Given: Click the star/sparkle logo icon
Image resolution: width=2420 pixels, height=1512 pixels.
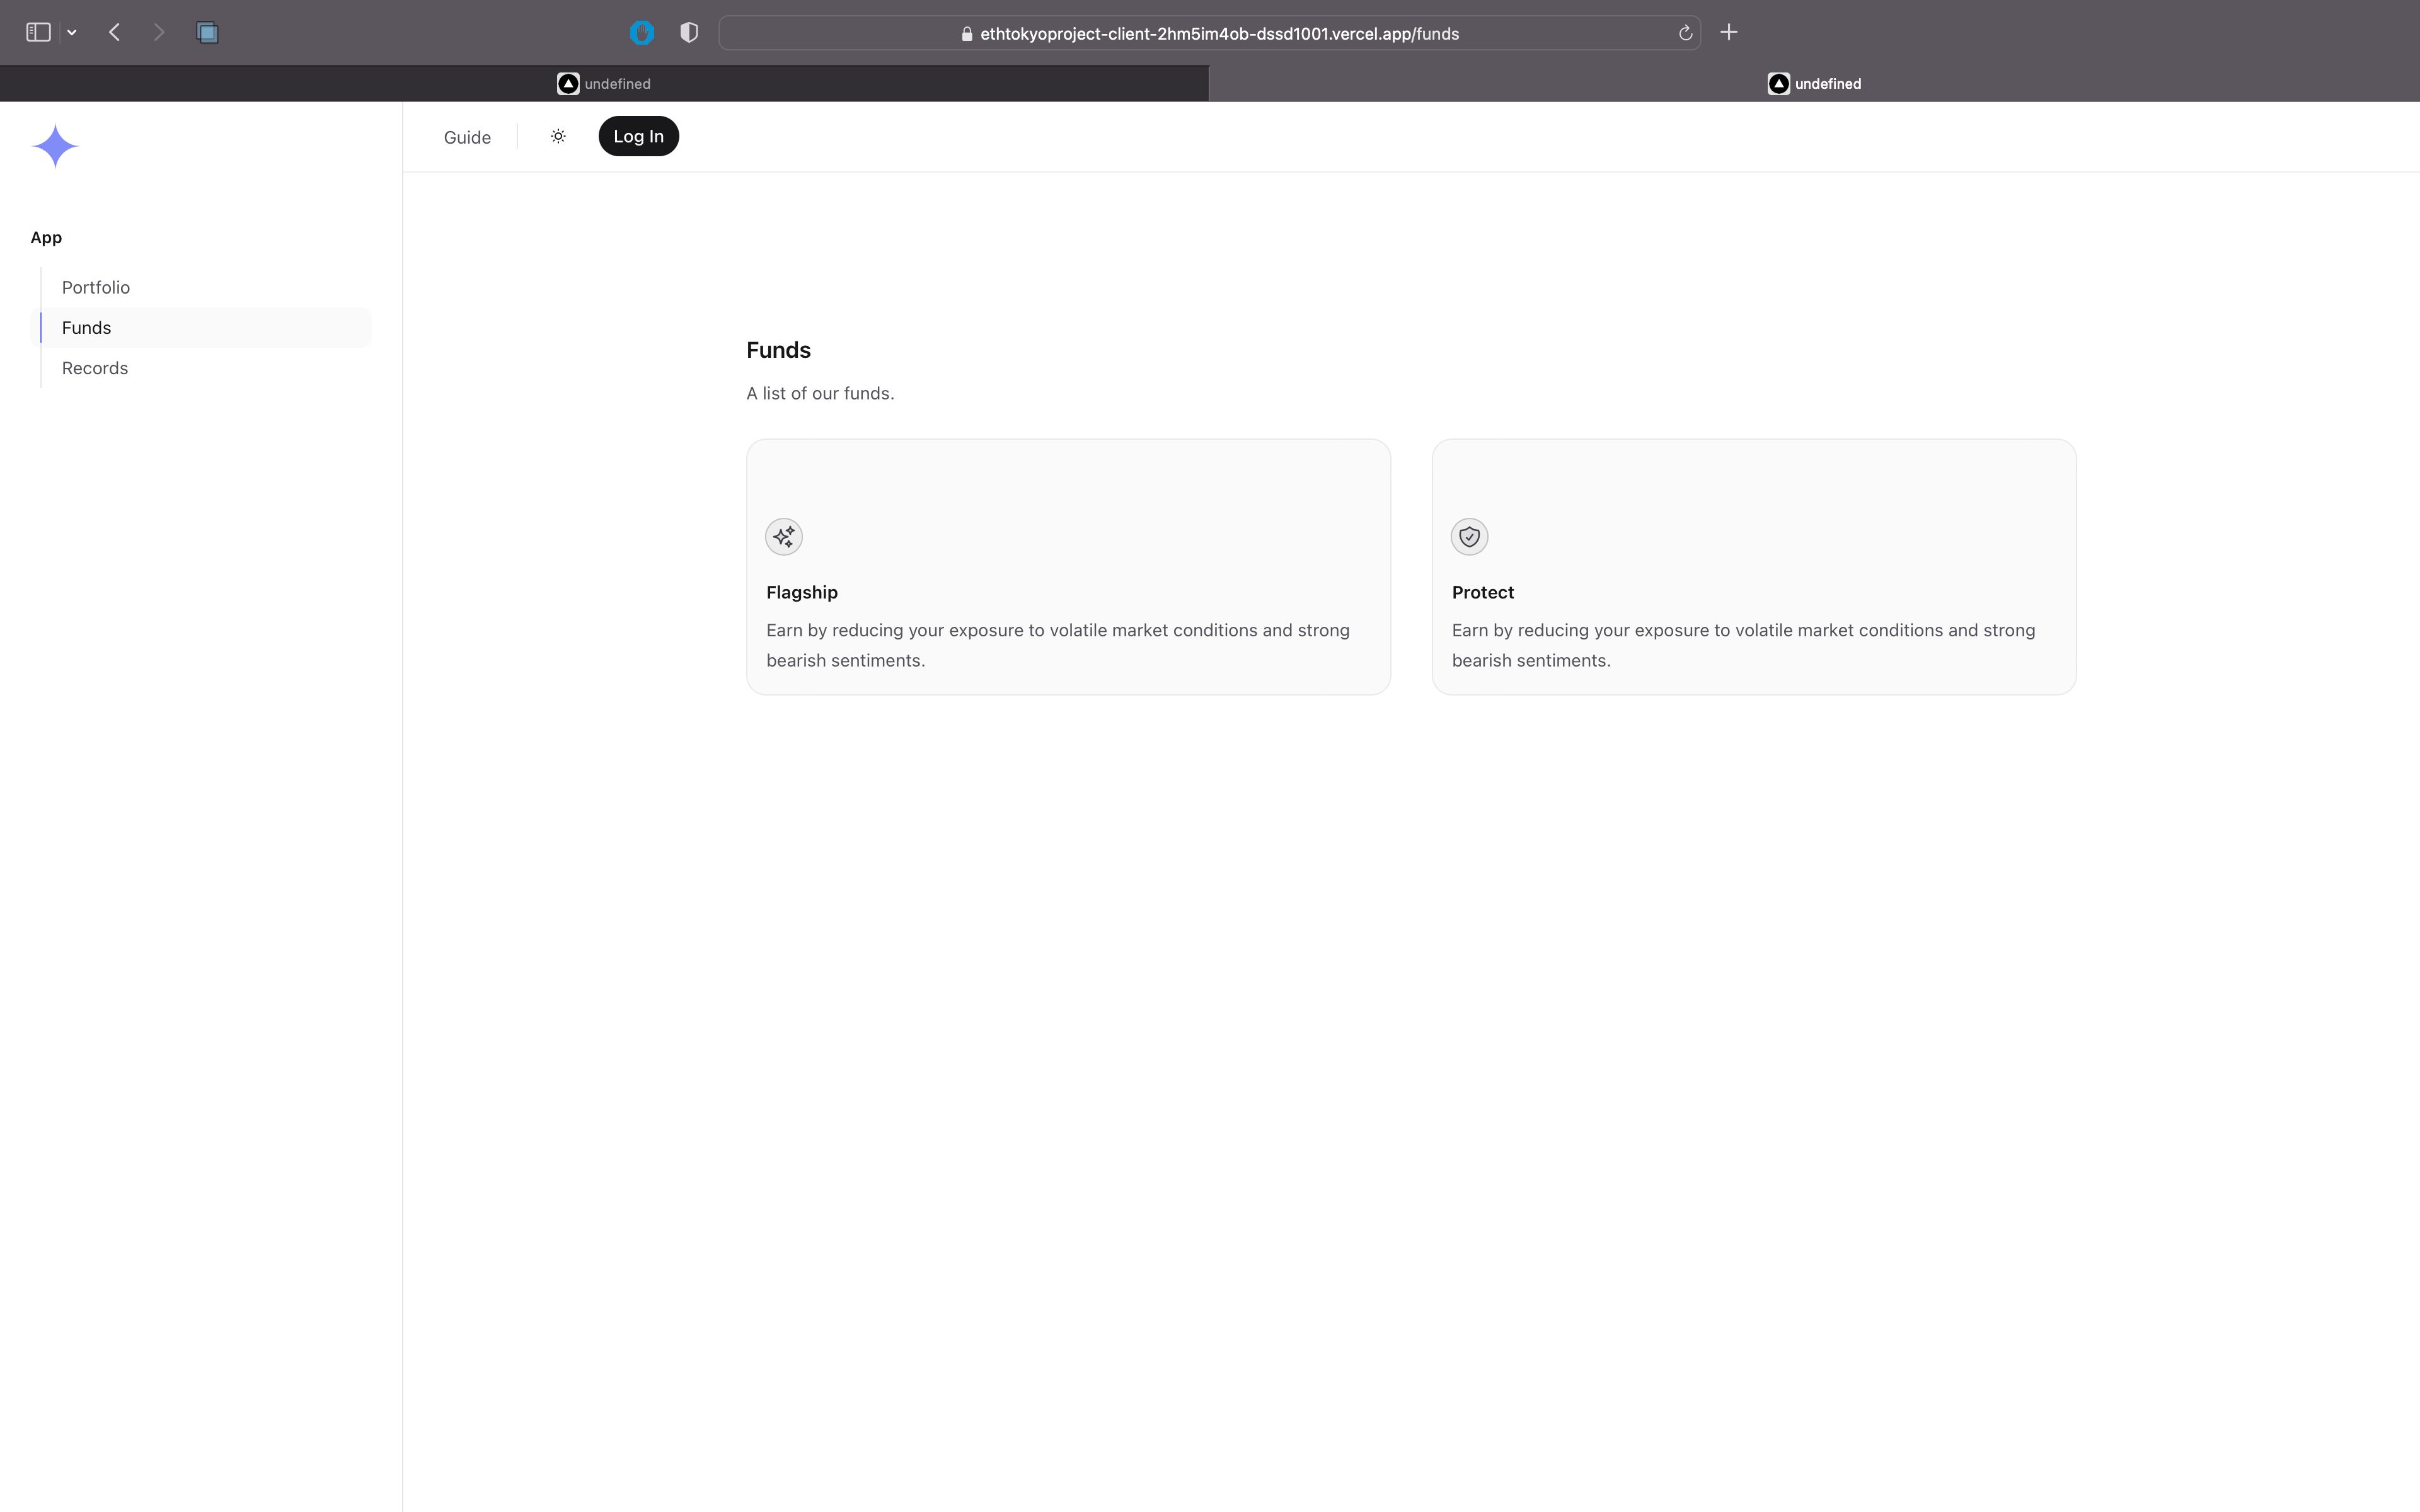Looking at the screenshot, I should (52, 144).
